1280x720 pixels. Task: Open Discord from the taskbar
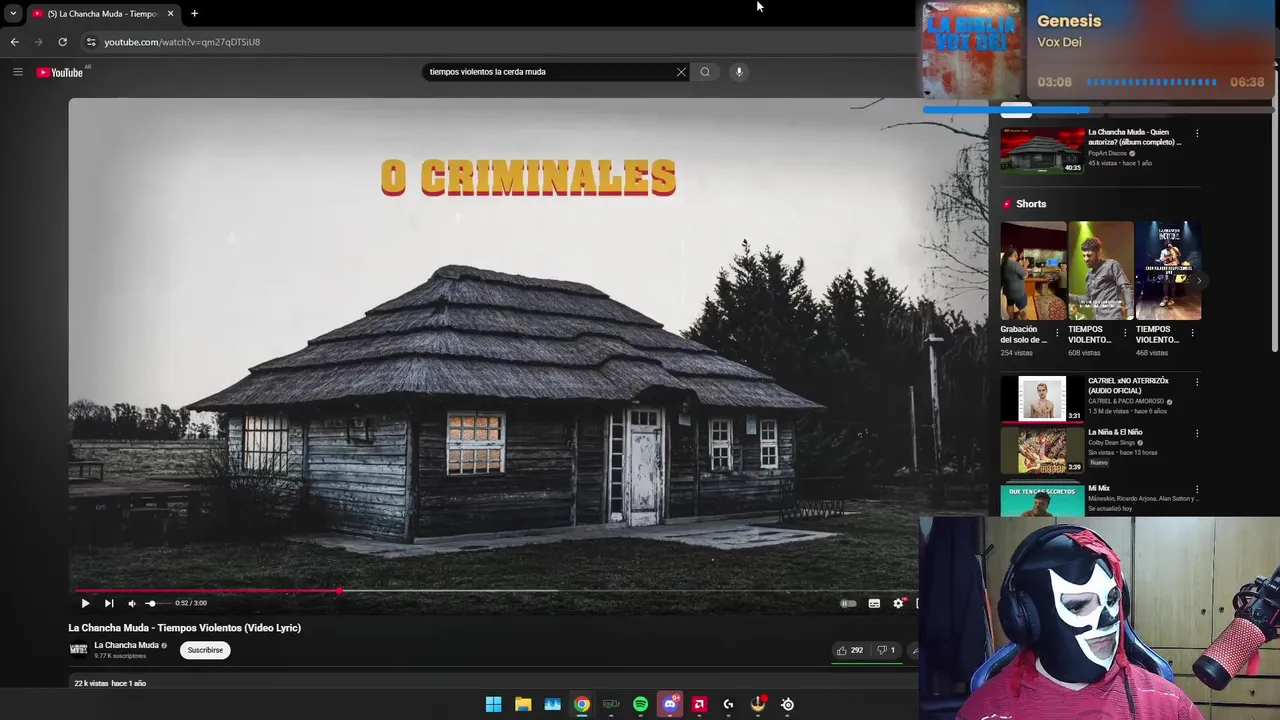670,704
